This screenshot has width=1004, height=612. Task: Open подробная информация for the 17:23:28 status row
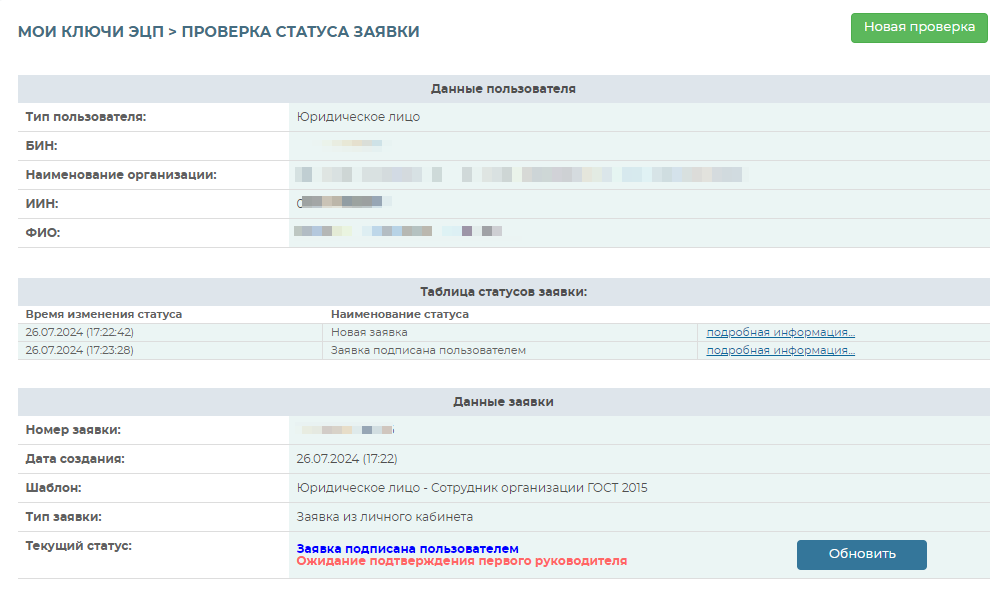(780, 350)
